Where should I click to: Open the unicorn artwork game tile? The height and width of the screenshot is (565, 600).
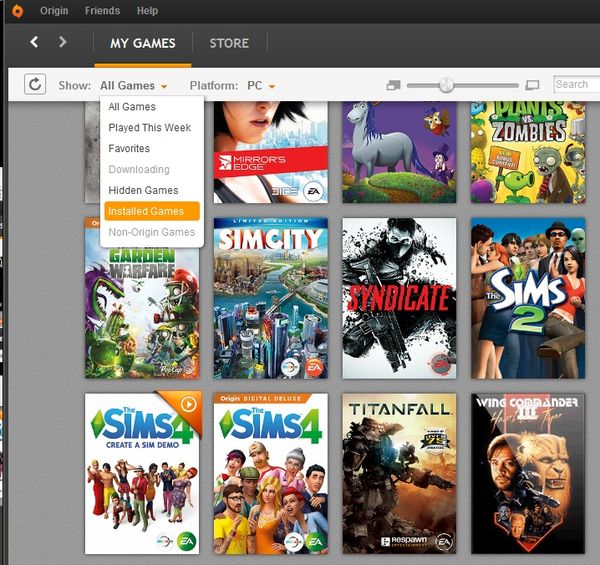point(399,152)
